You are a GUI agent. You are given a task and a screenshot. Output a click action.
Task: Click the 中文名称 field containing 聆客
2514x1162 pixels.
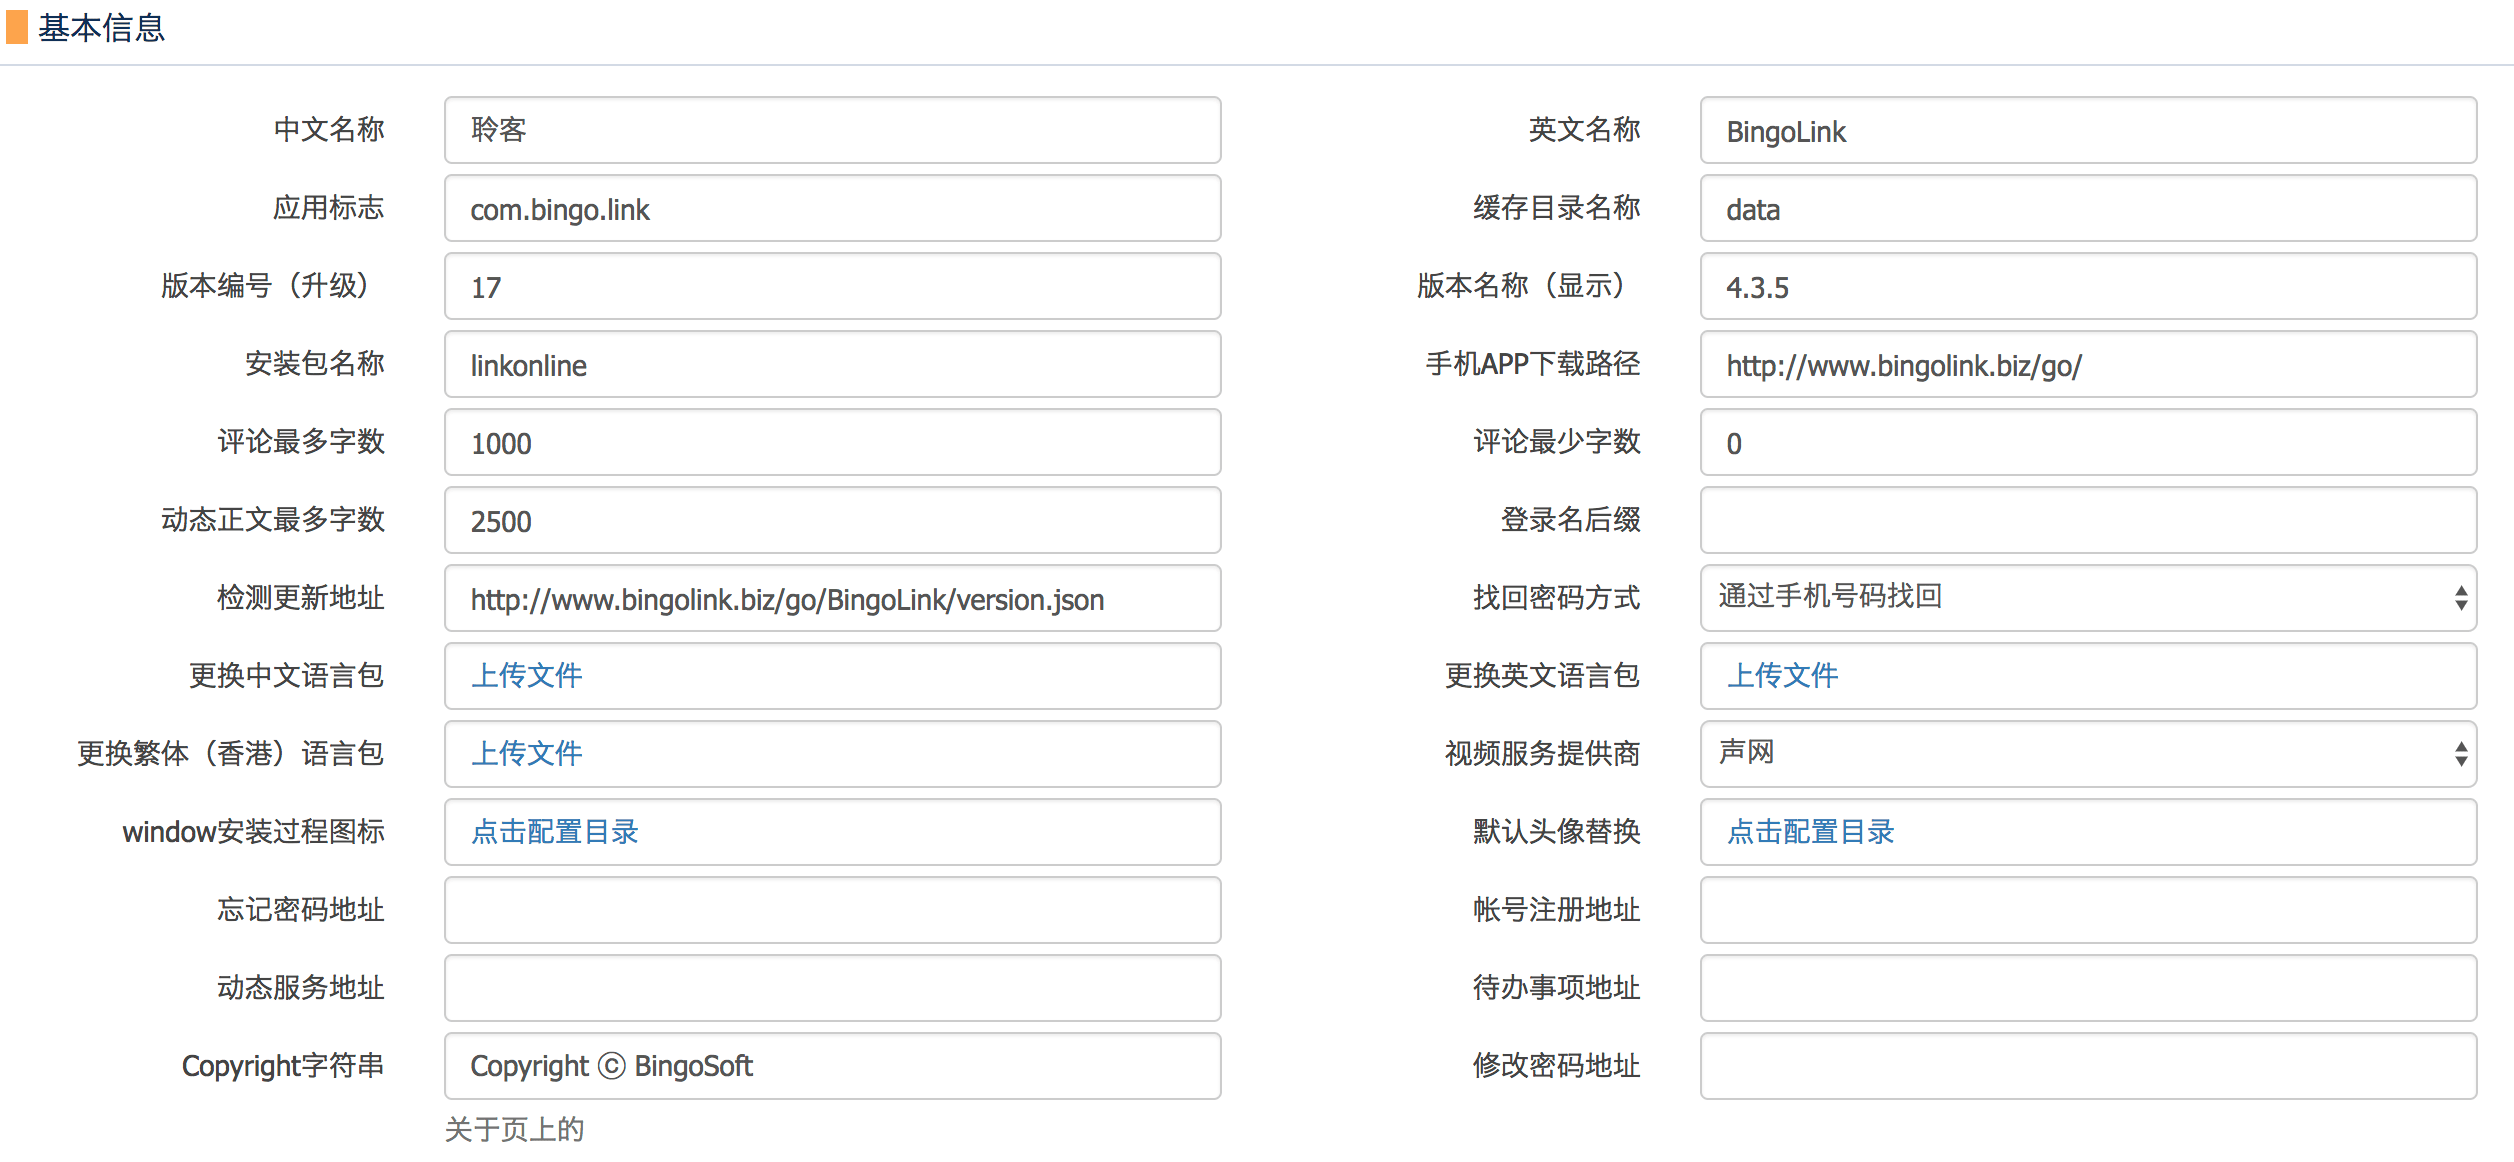(x=832, y=130)
